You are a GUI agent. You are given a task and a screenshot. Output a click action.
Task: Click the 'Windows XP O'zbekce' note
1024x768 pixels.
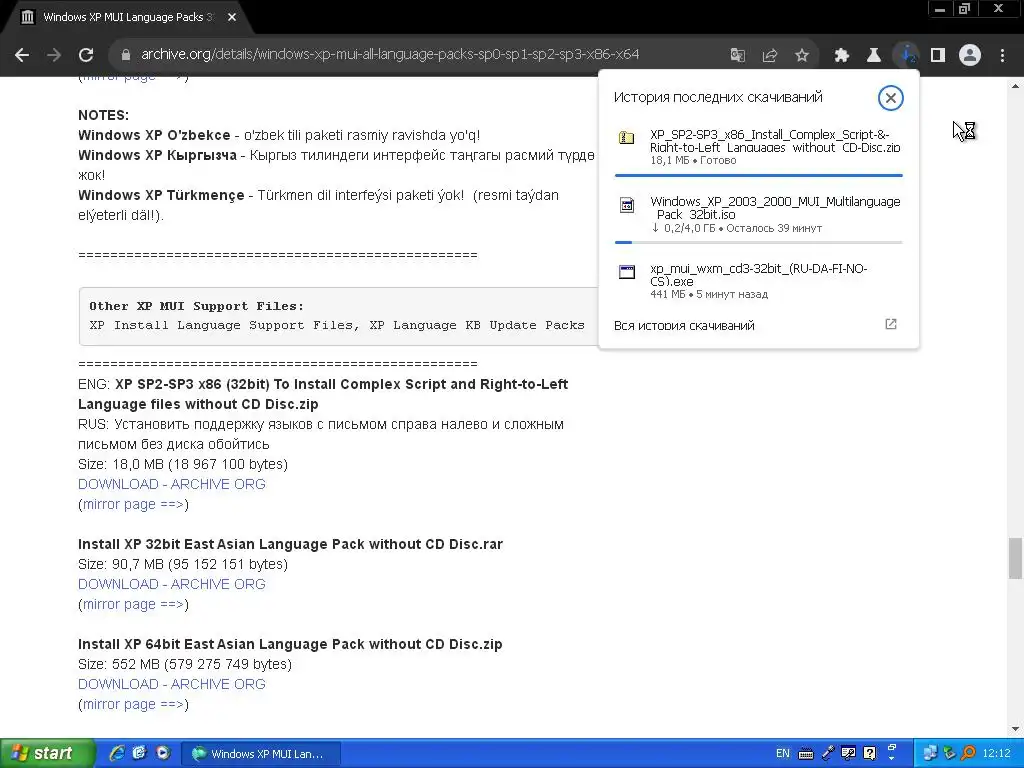(x=279, y=135)
